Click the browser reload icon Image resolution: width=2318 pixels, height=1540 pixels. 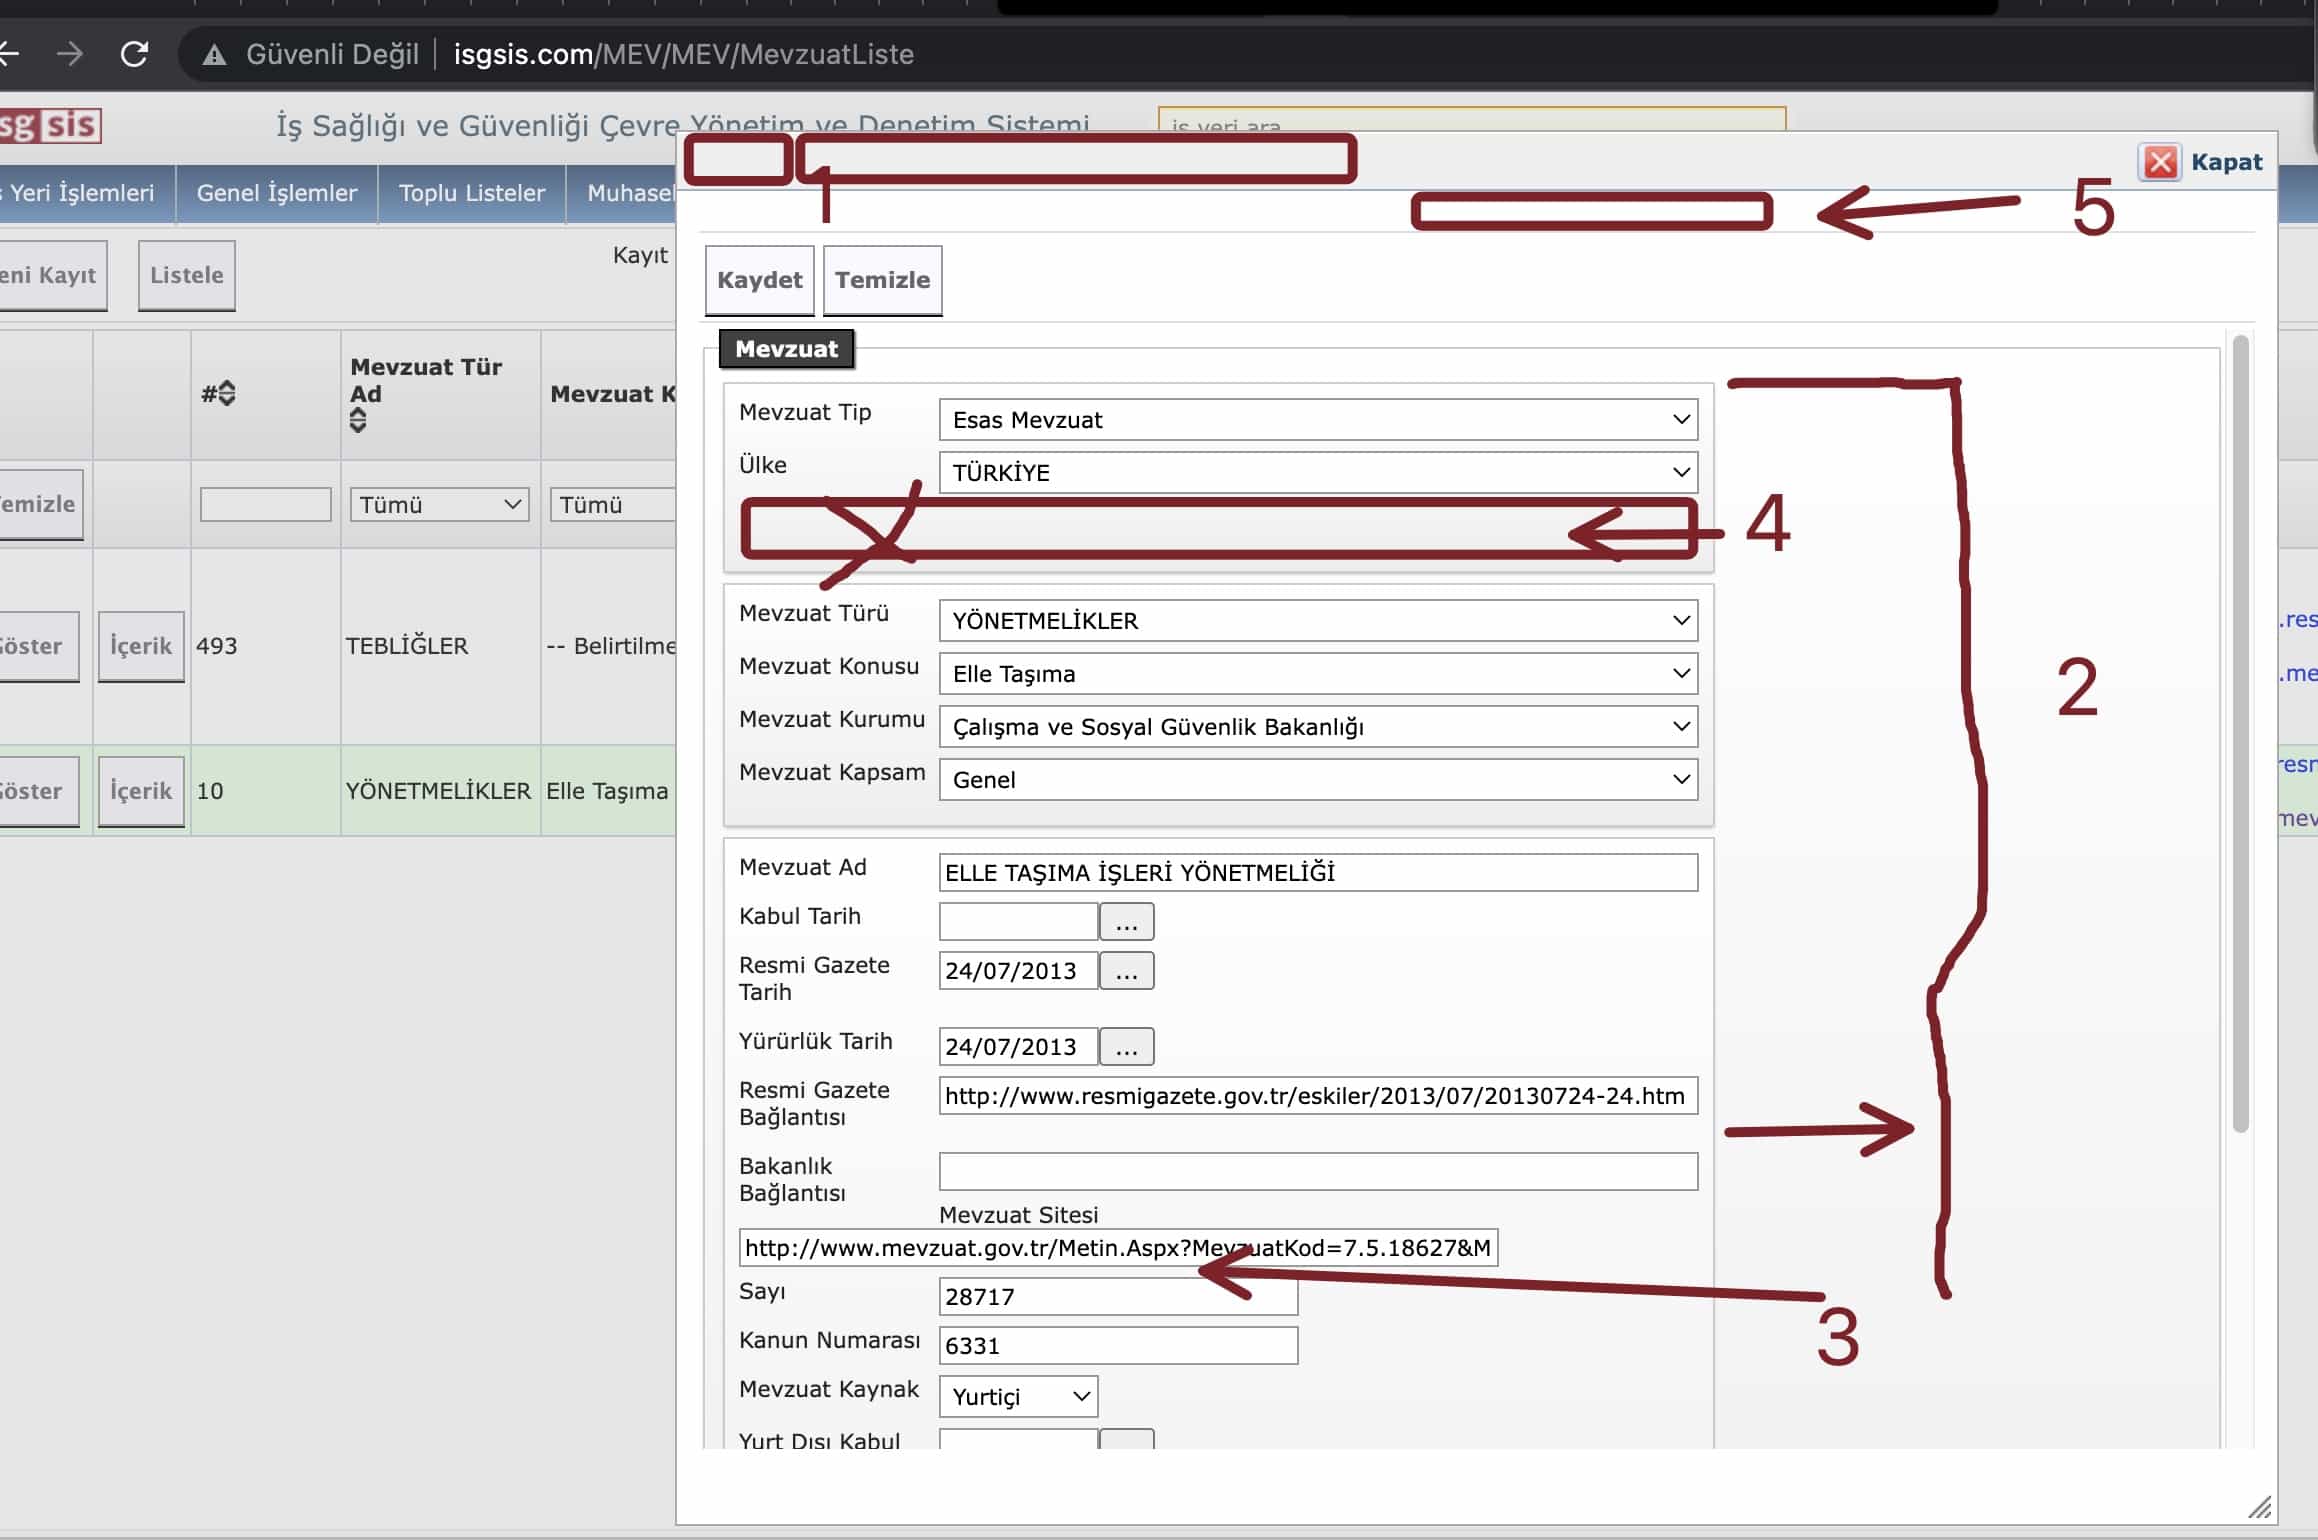(x=134, y=54)
